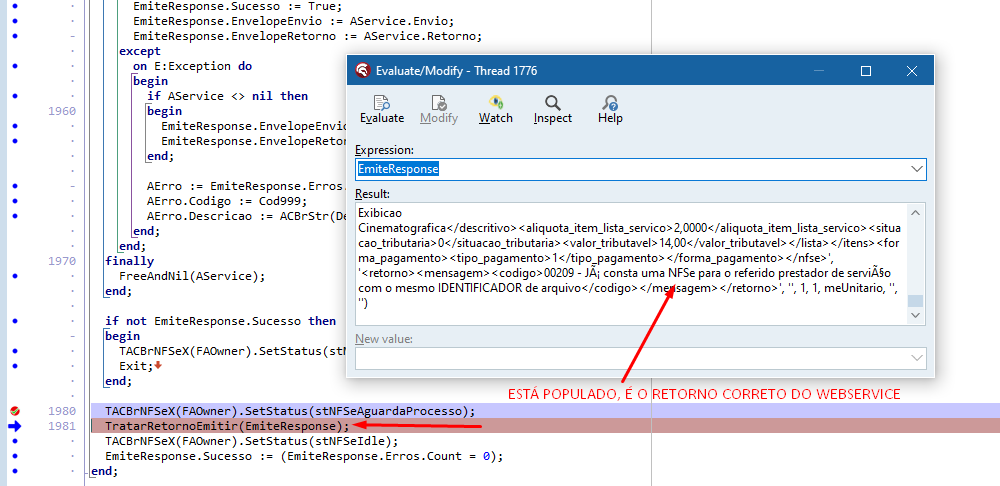This screenshot has width=1000, height=486.
Task: Click the 'except' keyword in the code
Action: click(x=140, y=51)
